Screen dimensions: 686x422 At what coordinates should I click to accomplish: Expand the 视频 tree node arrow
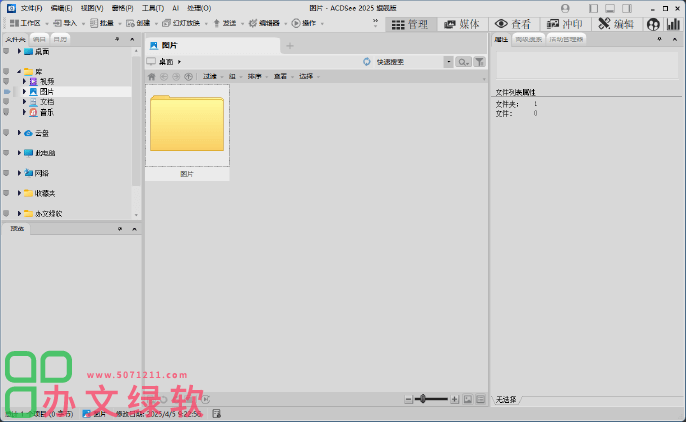click(x=24, y=81)
